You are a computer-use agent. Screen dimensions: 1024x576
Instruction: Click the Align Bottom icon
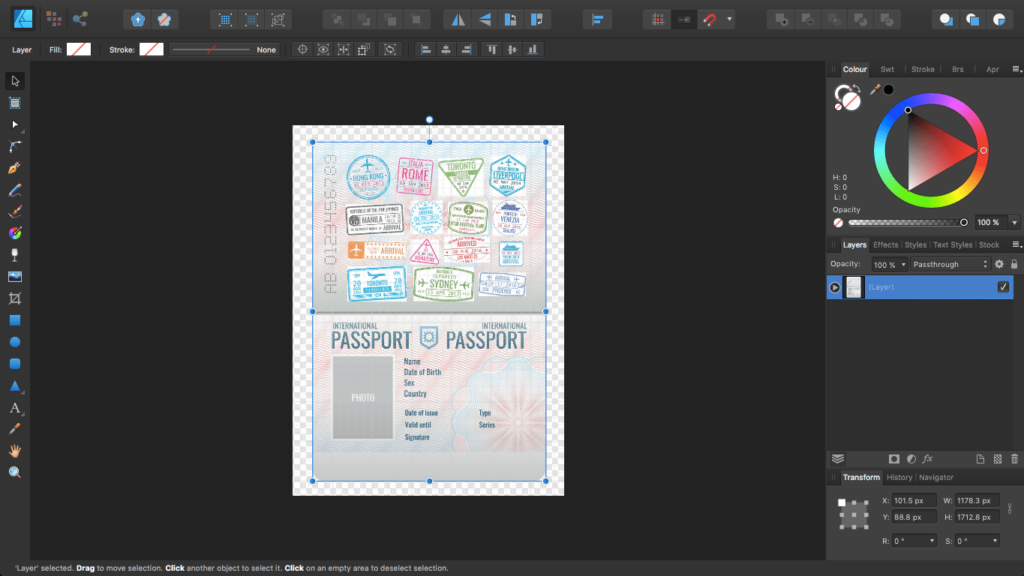533,50
